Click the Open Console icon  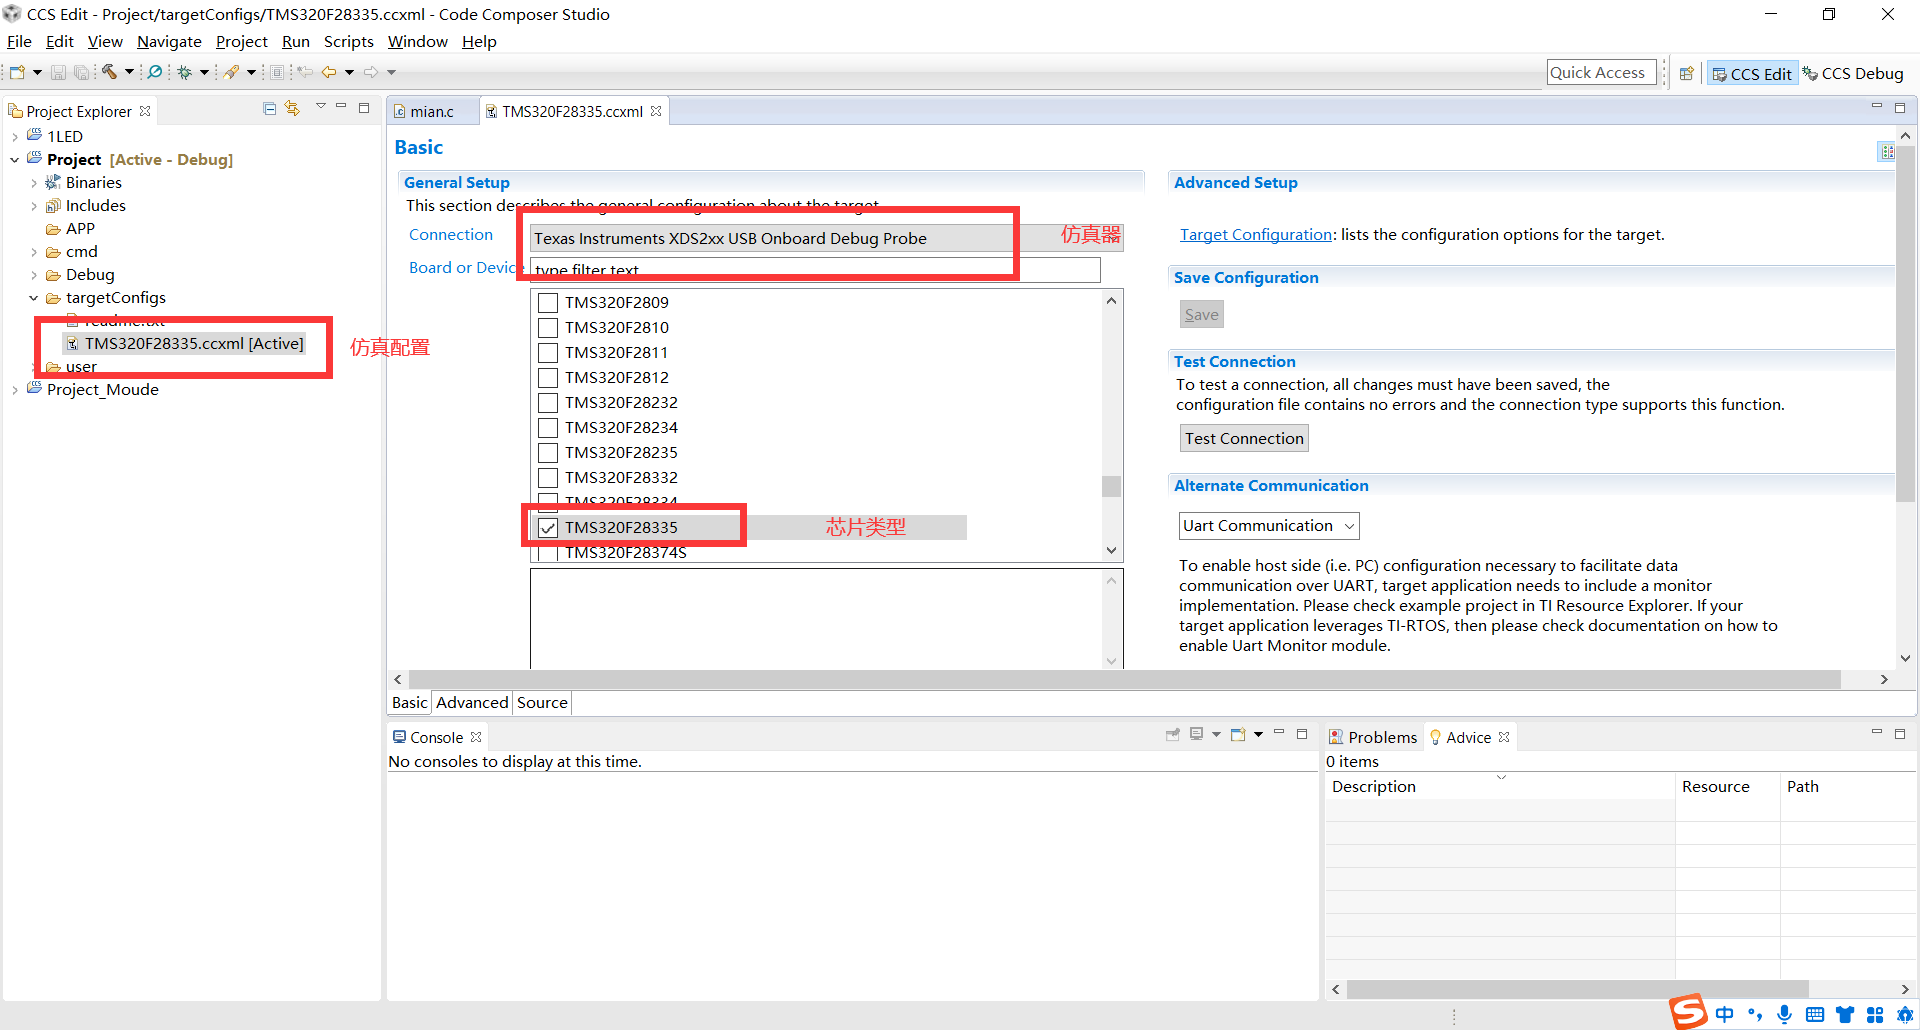[x=1238, y=734]
